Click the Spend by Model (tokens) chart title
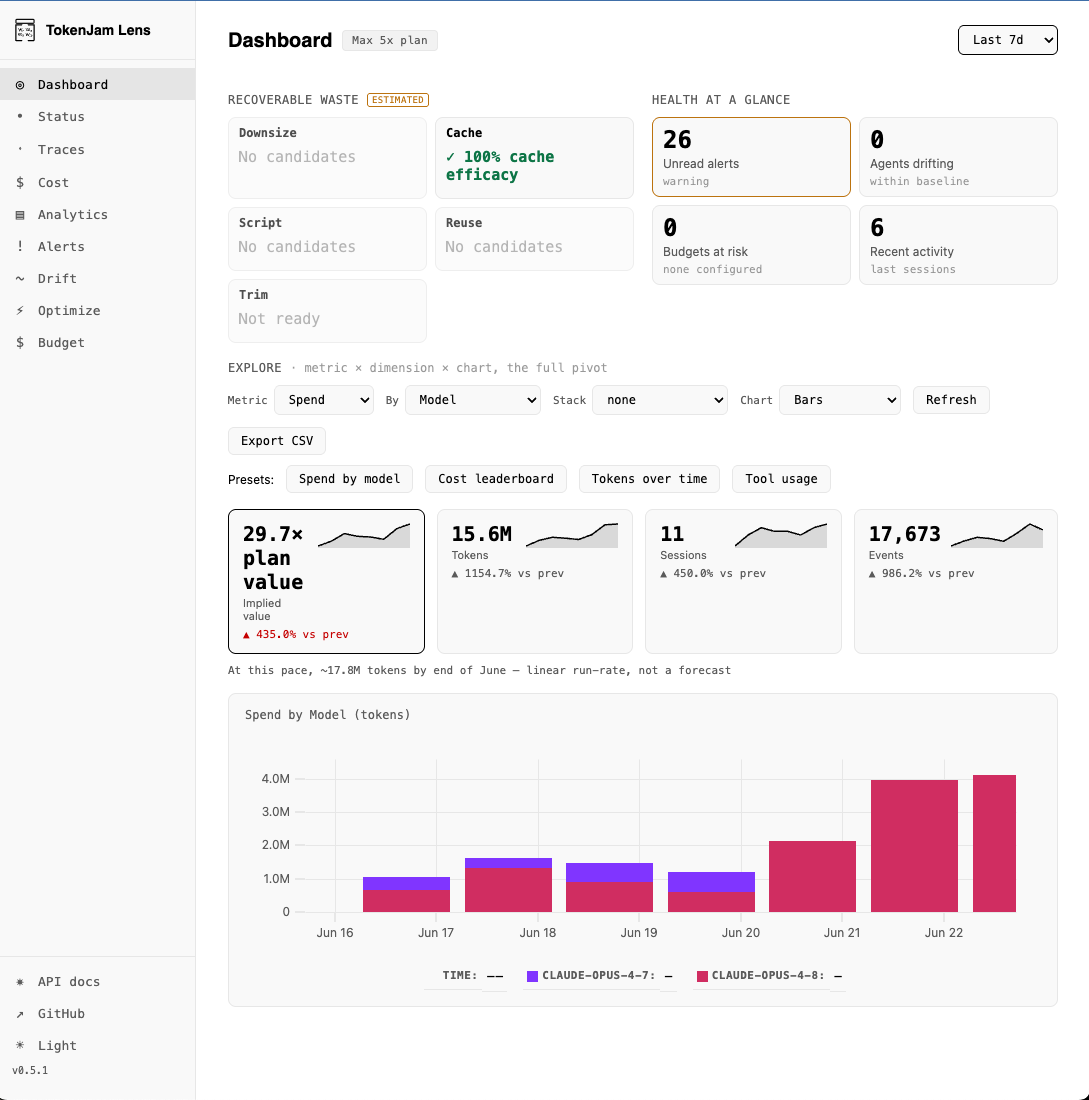Viewport: 1089px width, 1100px height. pyautogui.click(x=327, y=715)
